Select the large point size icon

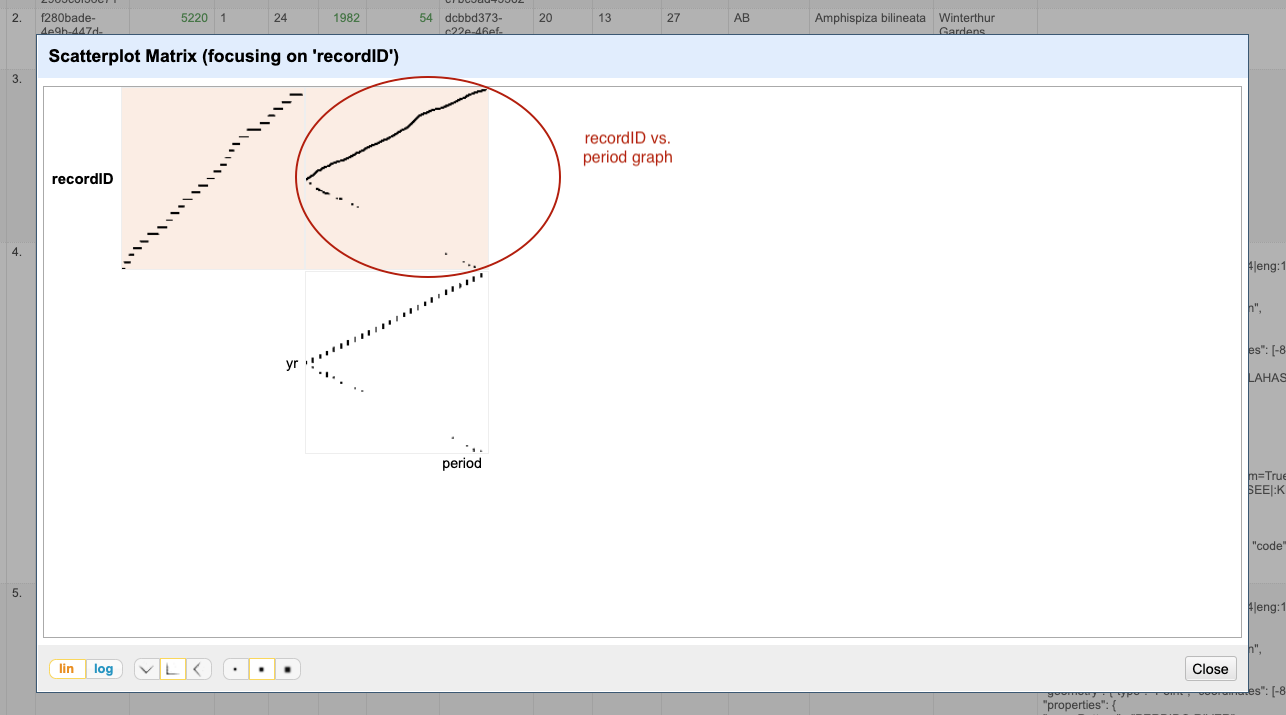point(288,668)
